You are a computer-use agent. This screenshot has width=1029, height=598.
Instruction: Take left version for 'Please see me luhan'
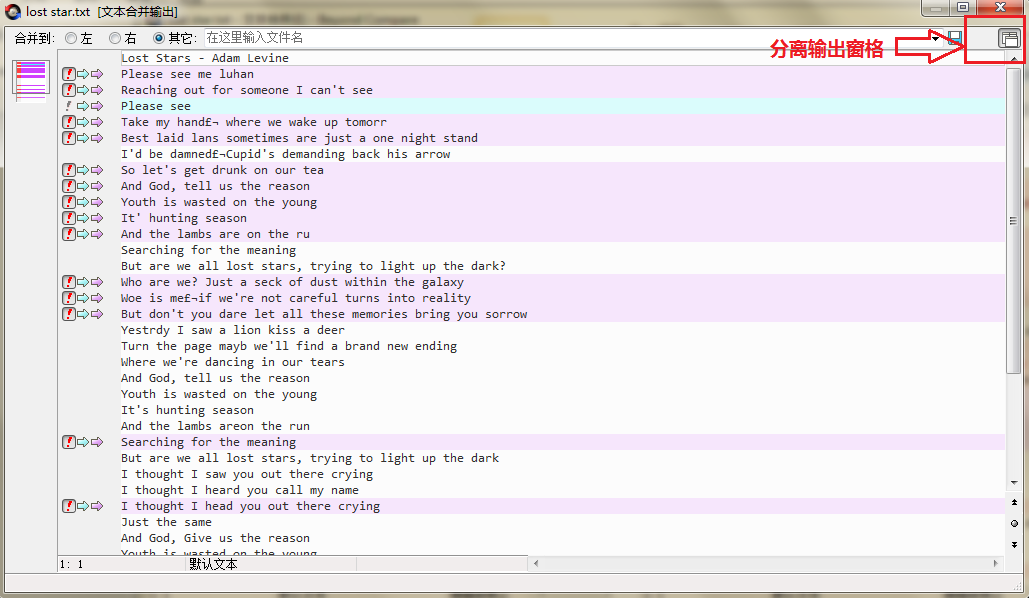(x=83, y=74)
